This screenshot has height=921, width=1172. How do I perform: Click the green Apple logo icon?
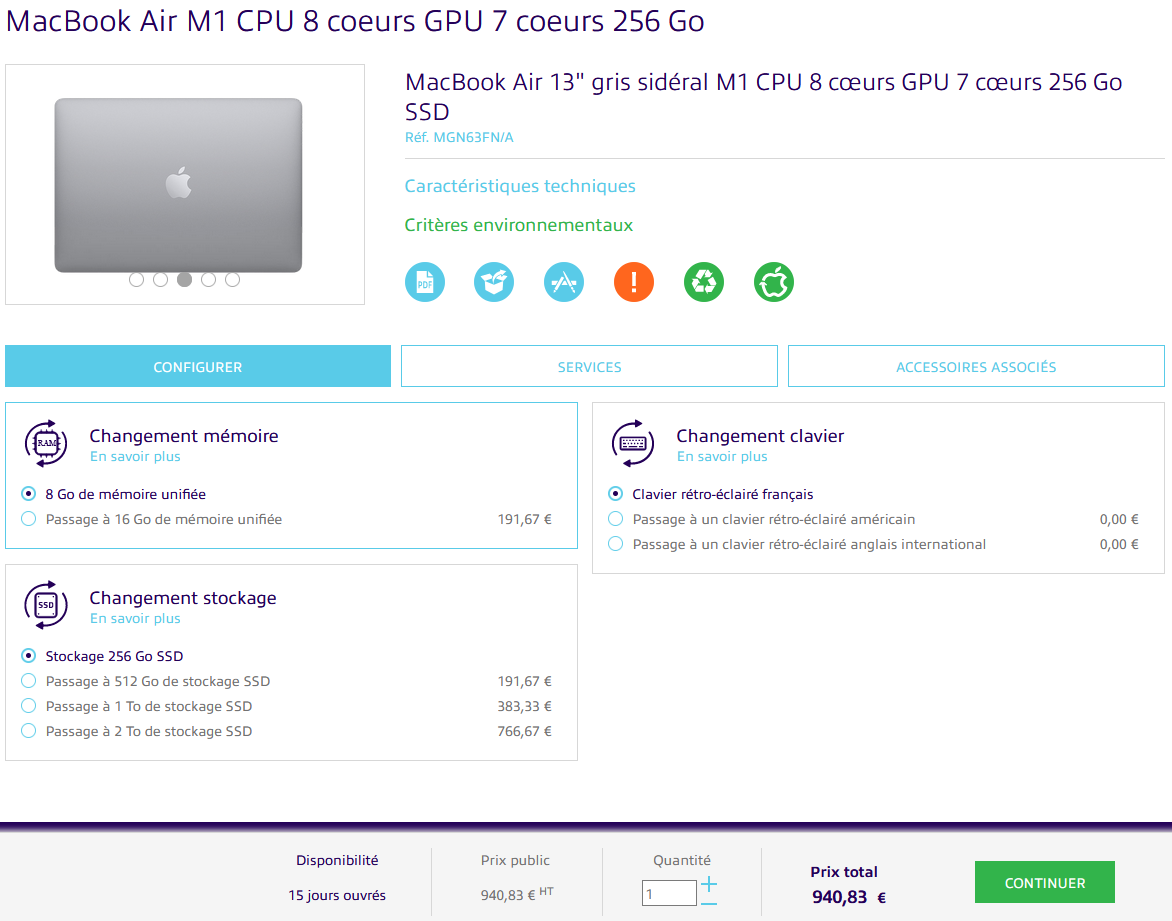(774, 282)
